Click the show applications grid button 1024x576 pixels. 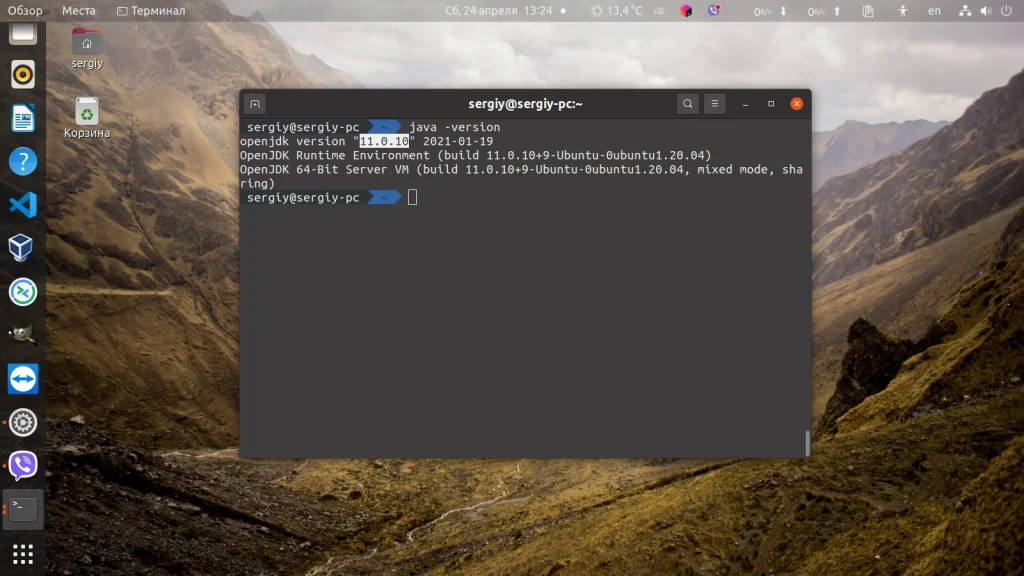click(x=22, y=554)
